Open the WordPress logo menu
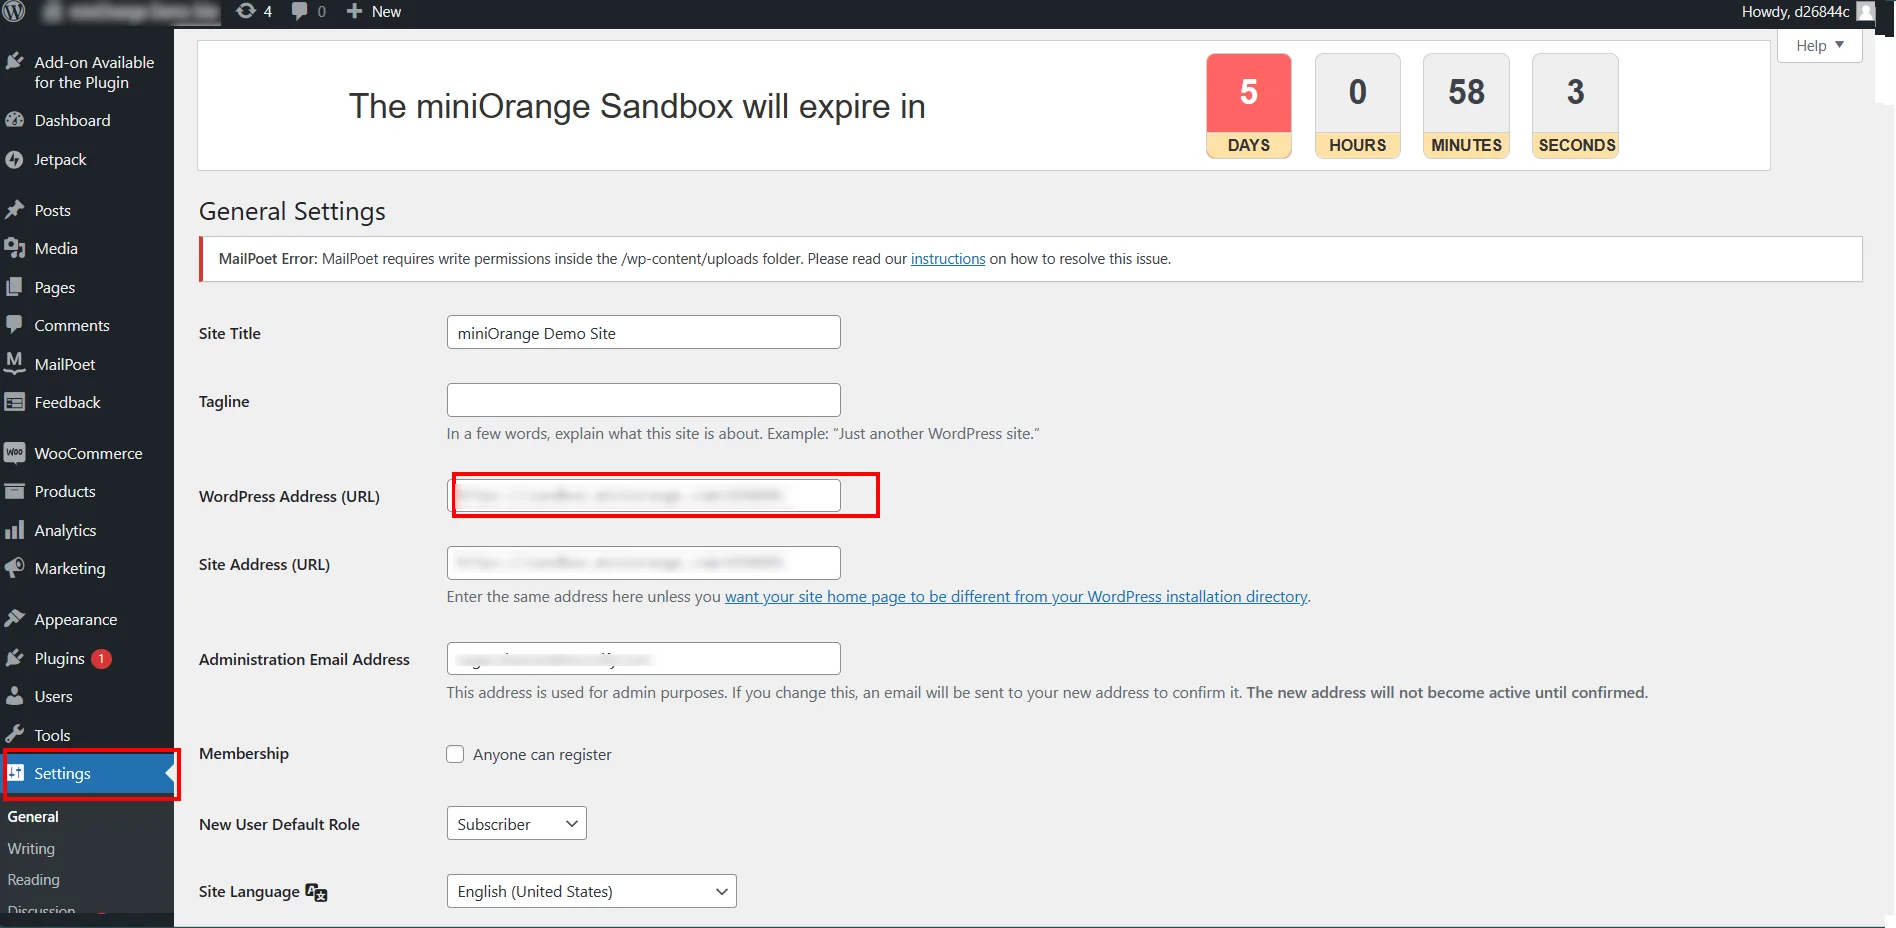The image size is (1896, 928). pyautogui.click(x=14, y=12)
